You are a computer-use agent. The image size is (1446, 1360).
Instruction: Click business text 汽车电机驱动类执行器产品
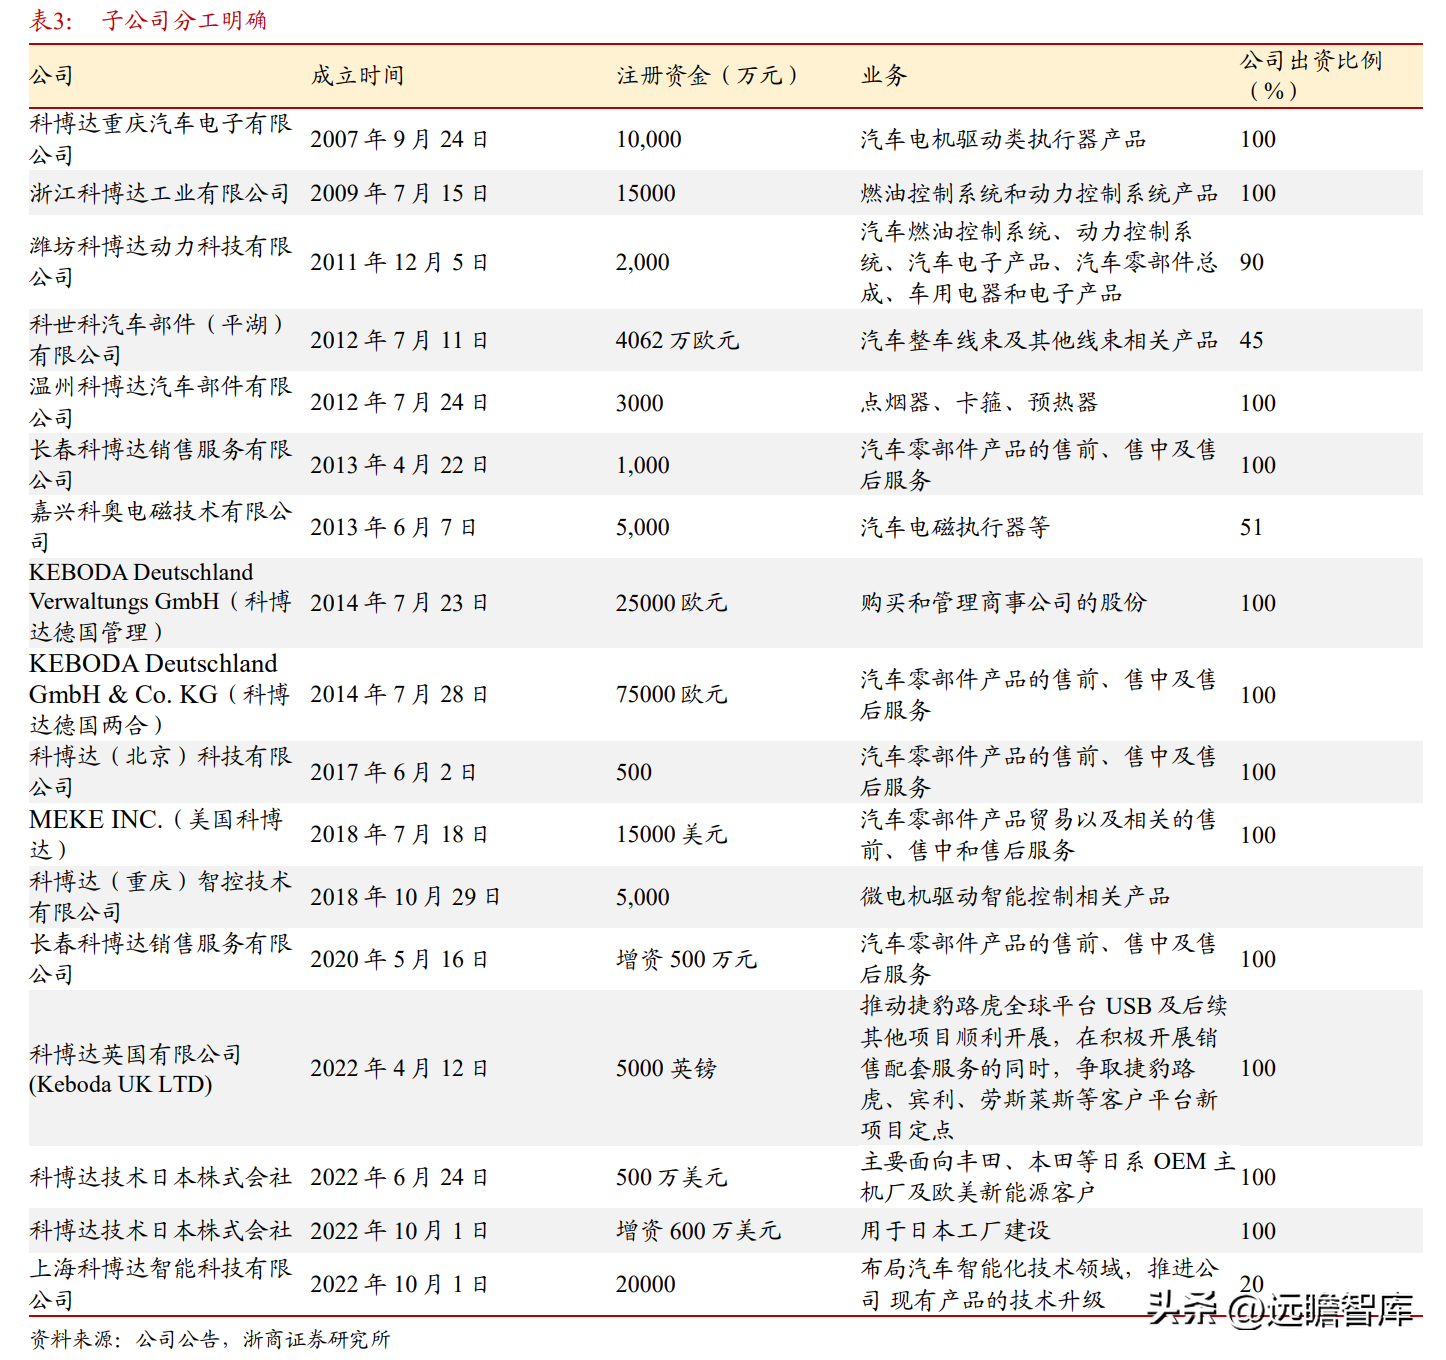tap(1003, 139)
